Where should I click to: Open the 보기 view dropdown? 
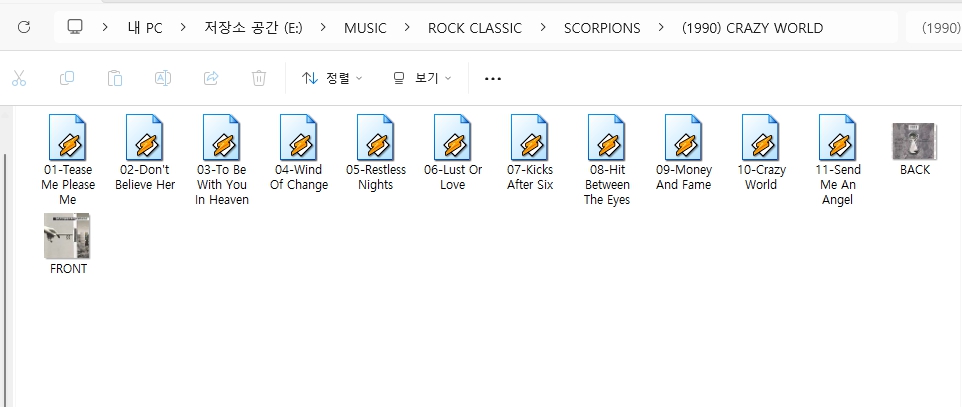[422, 78]
